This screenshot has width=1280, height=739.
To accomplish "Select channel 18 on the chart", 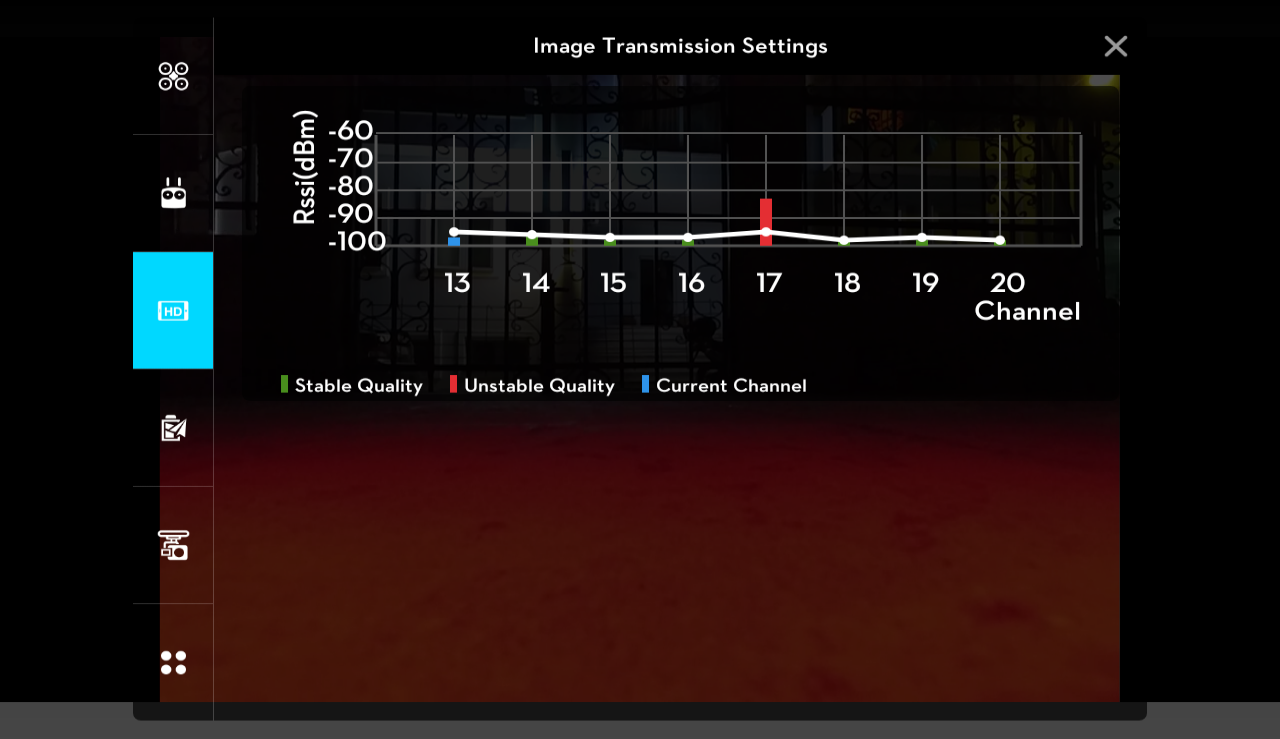I will point(847,283).
